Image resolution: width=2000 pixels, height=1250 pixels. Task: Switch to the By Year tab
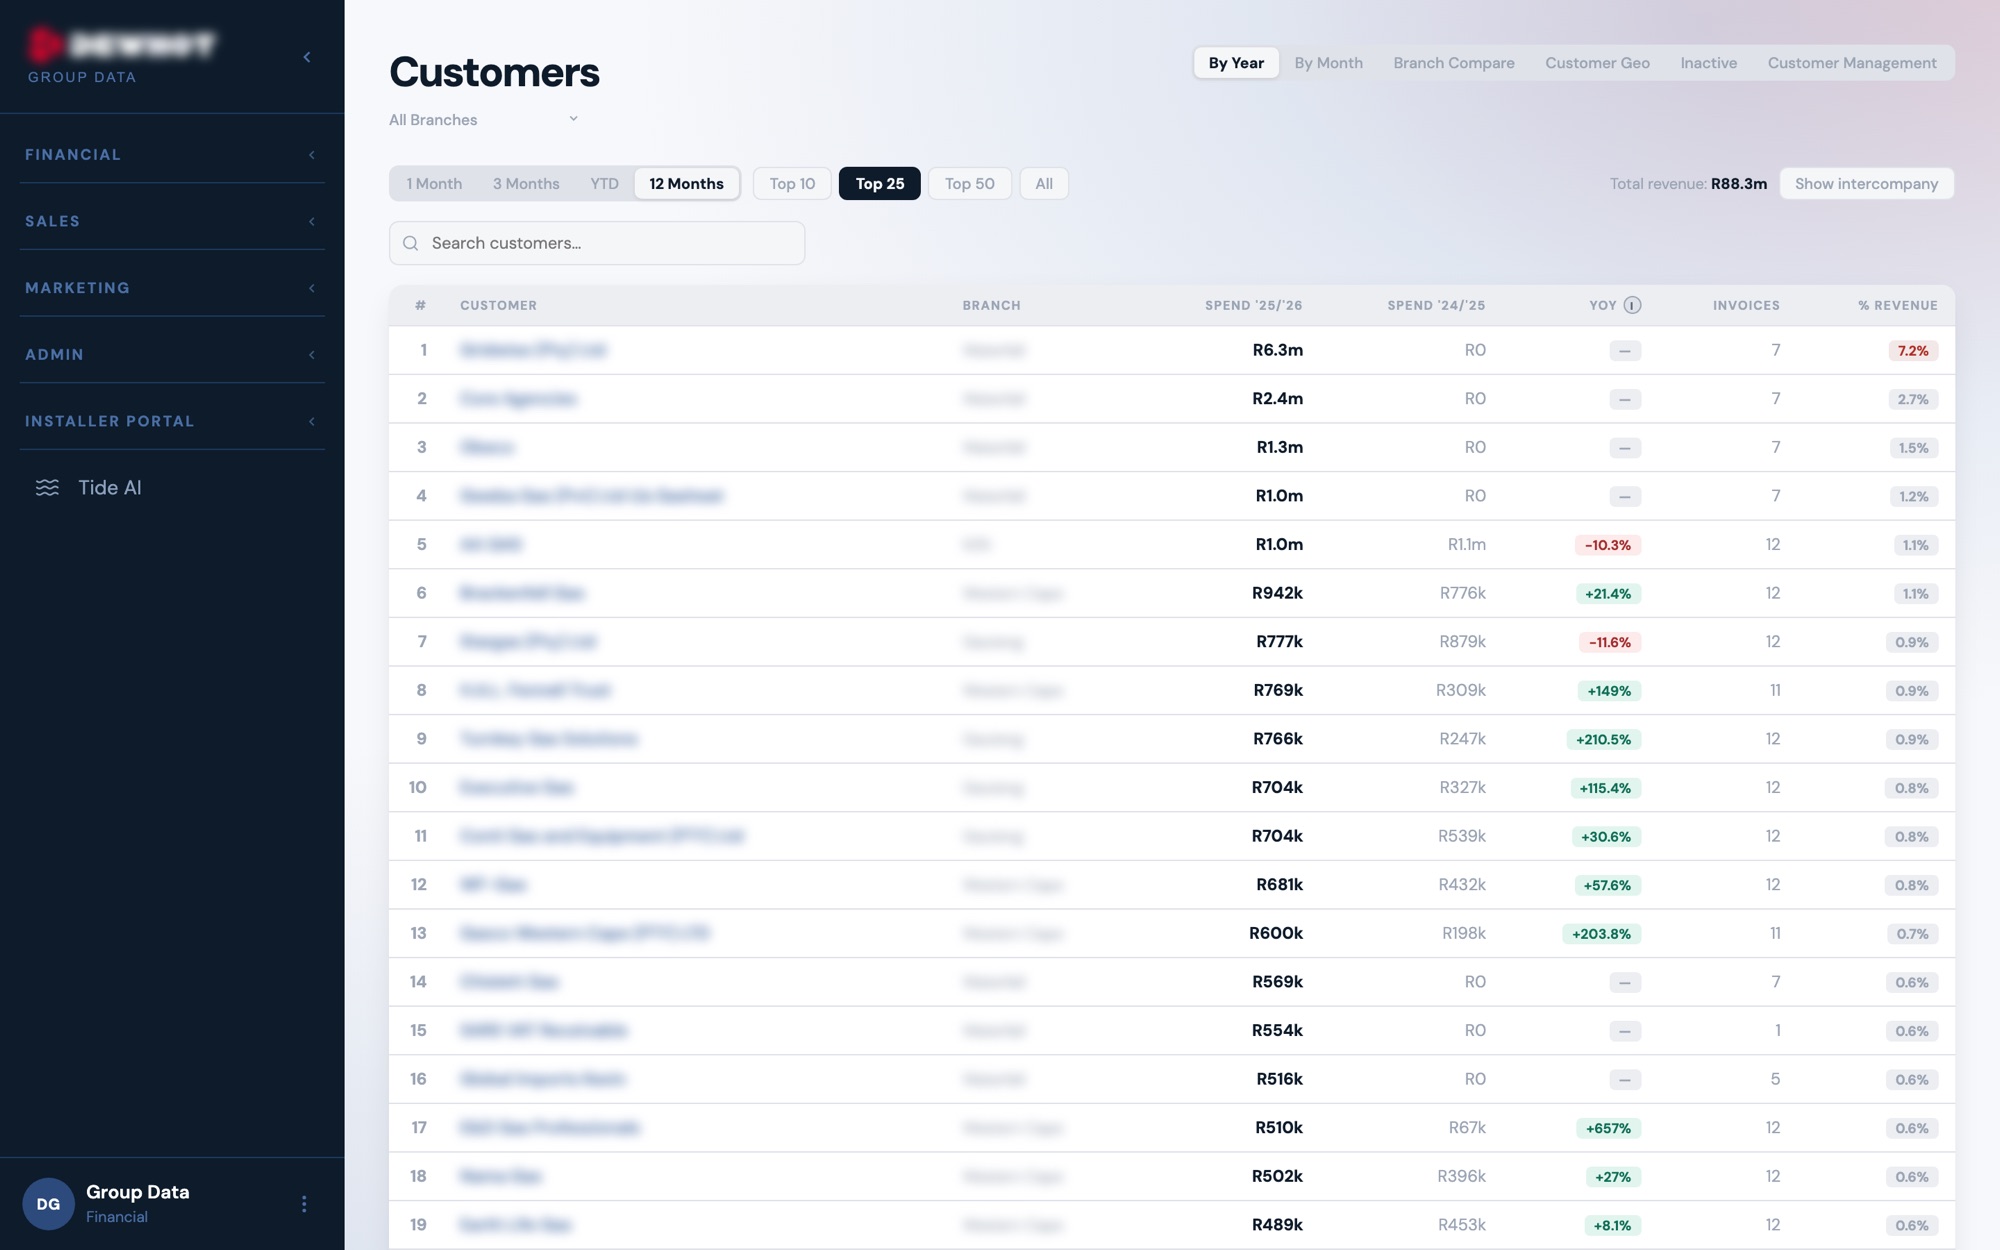click(1236, 63)
